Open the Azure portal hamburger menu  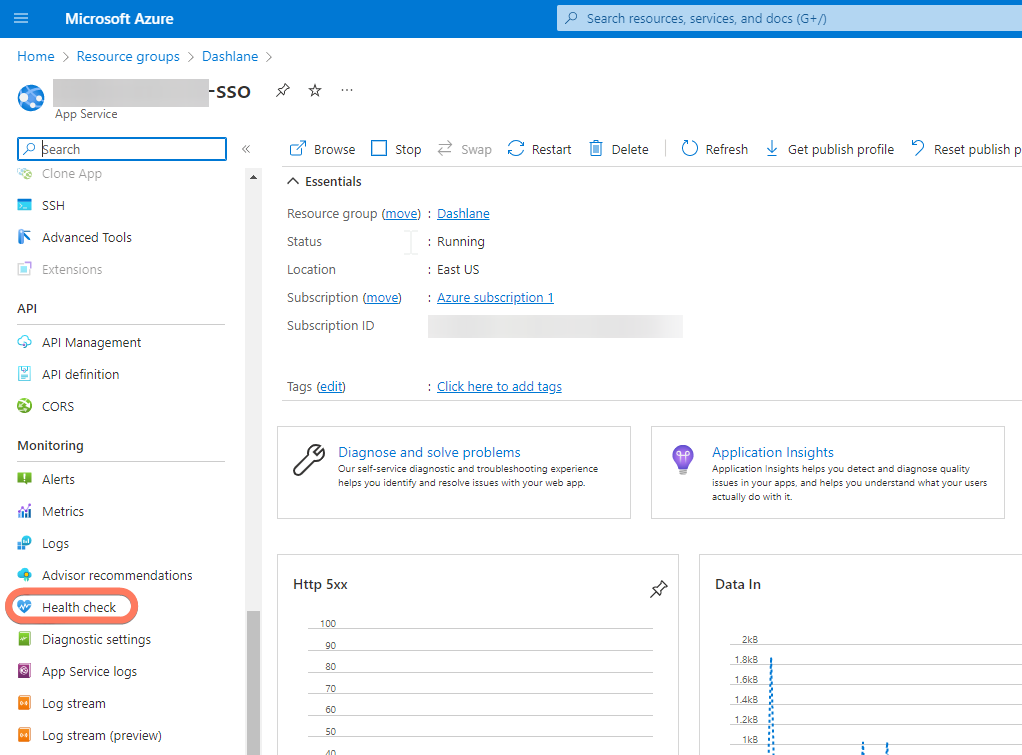click(x=21, y=18)
